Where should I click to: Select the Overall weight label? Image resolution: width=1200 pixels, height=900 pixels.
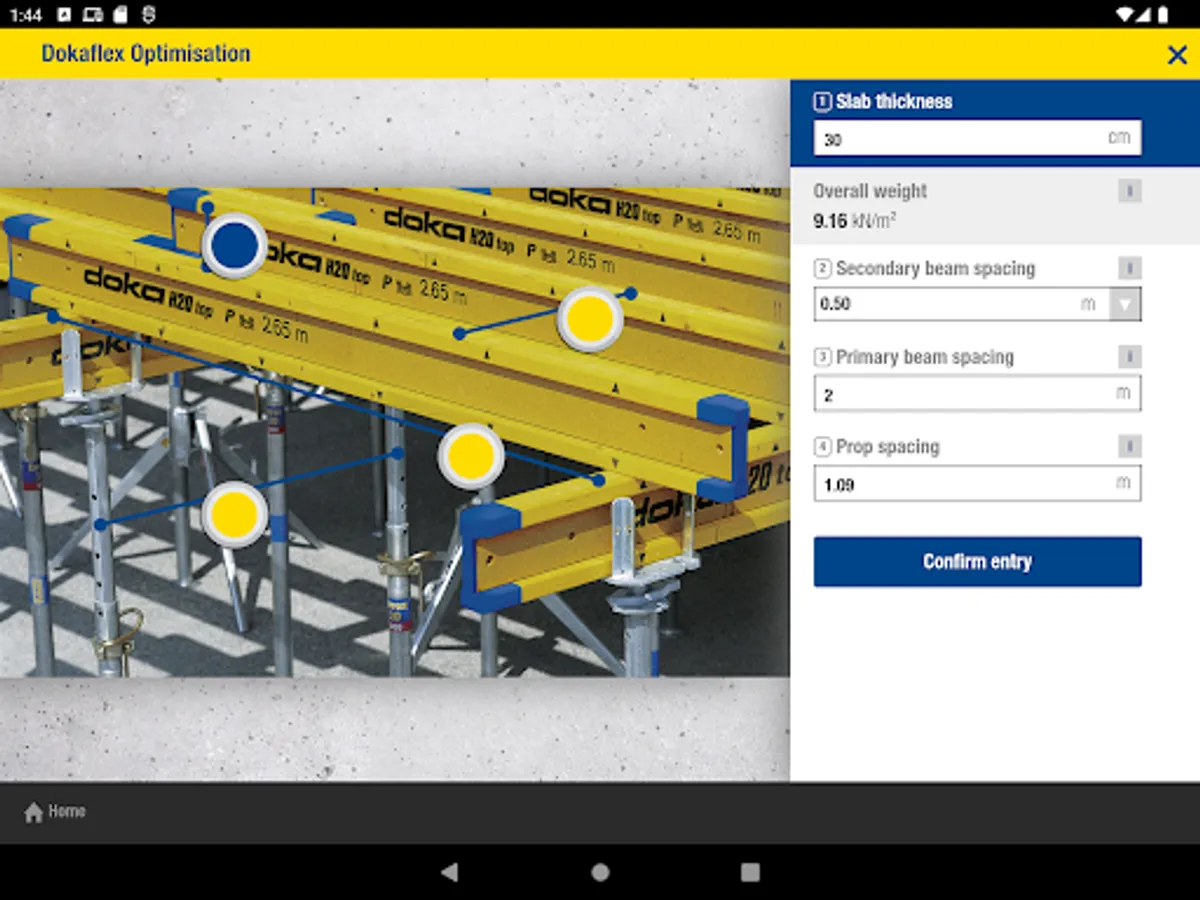pyautogui.click(x=870, y=191)
